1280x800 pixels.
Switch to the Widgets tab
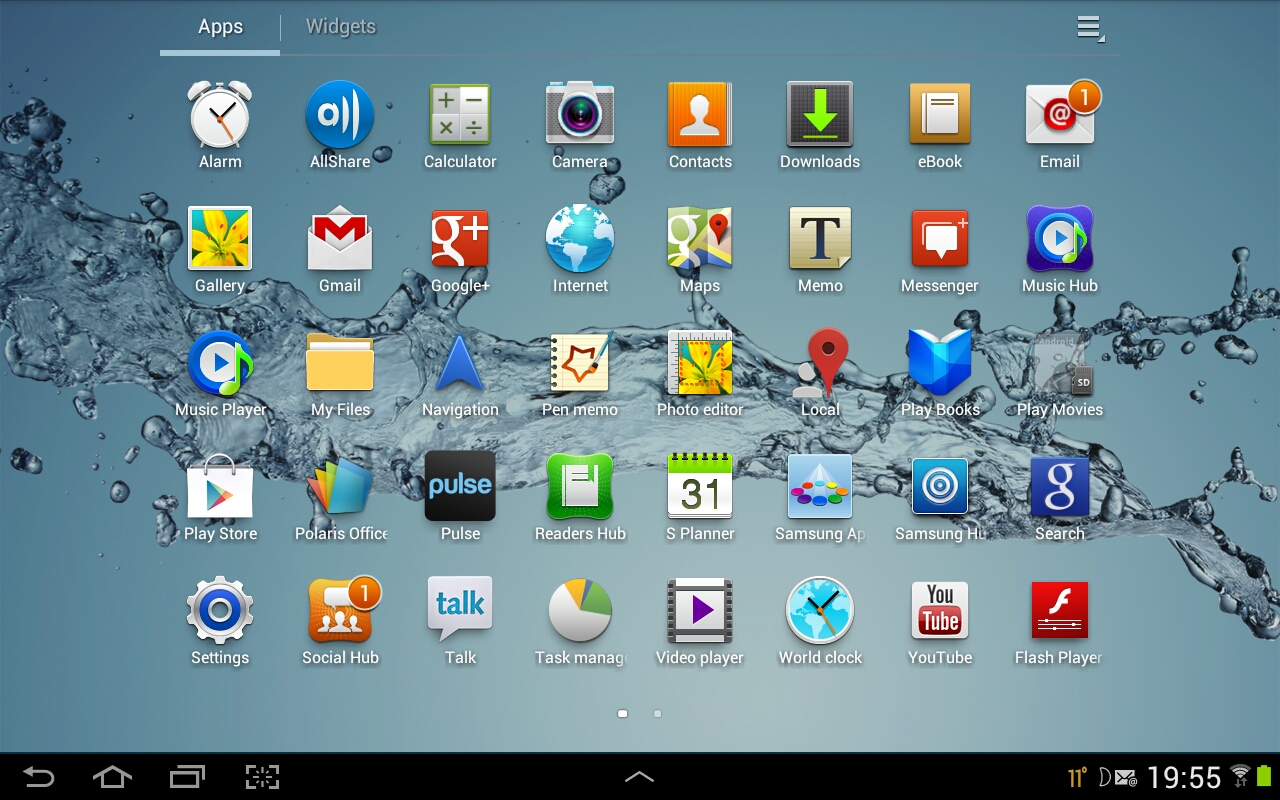(x=340, y=27)
